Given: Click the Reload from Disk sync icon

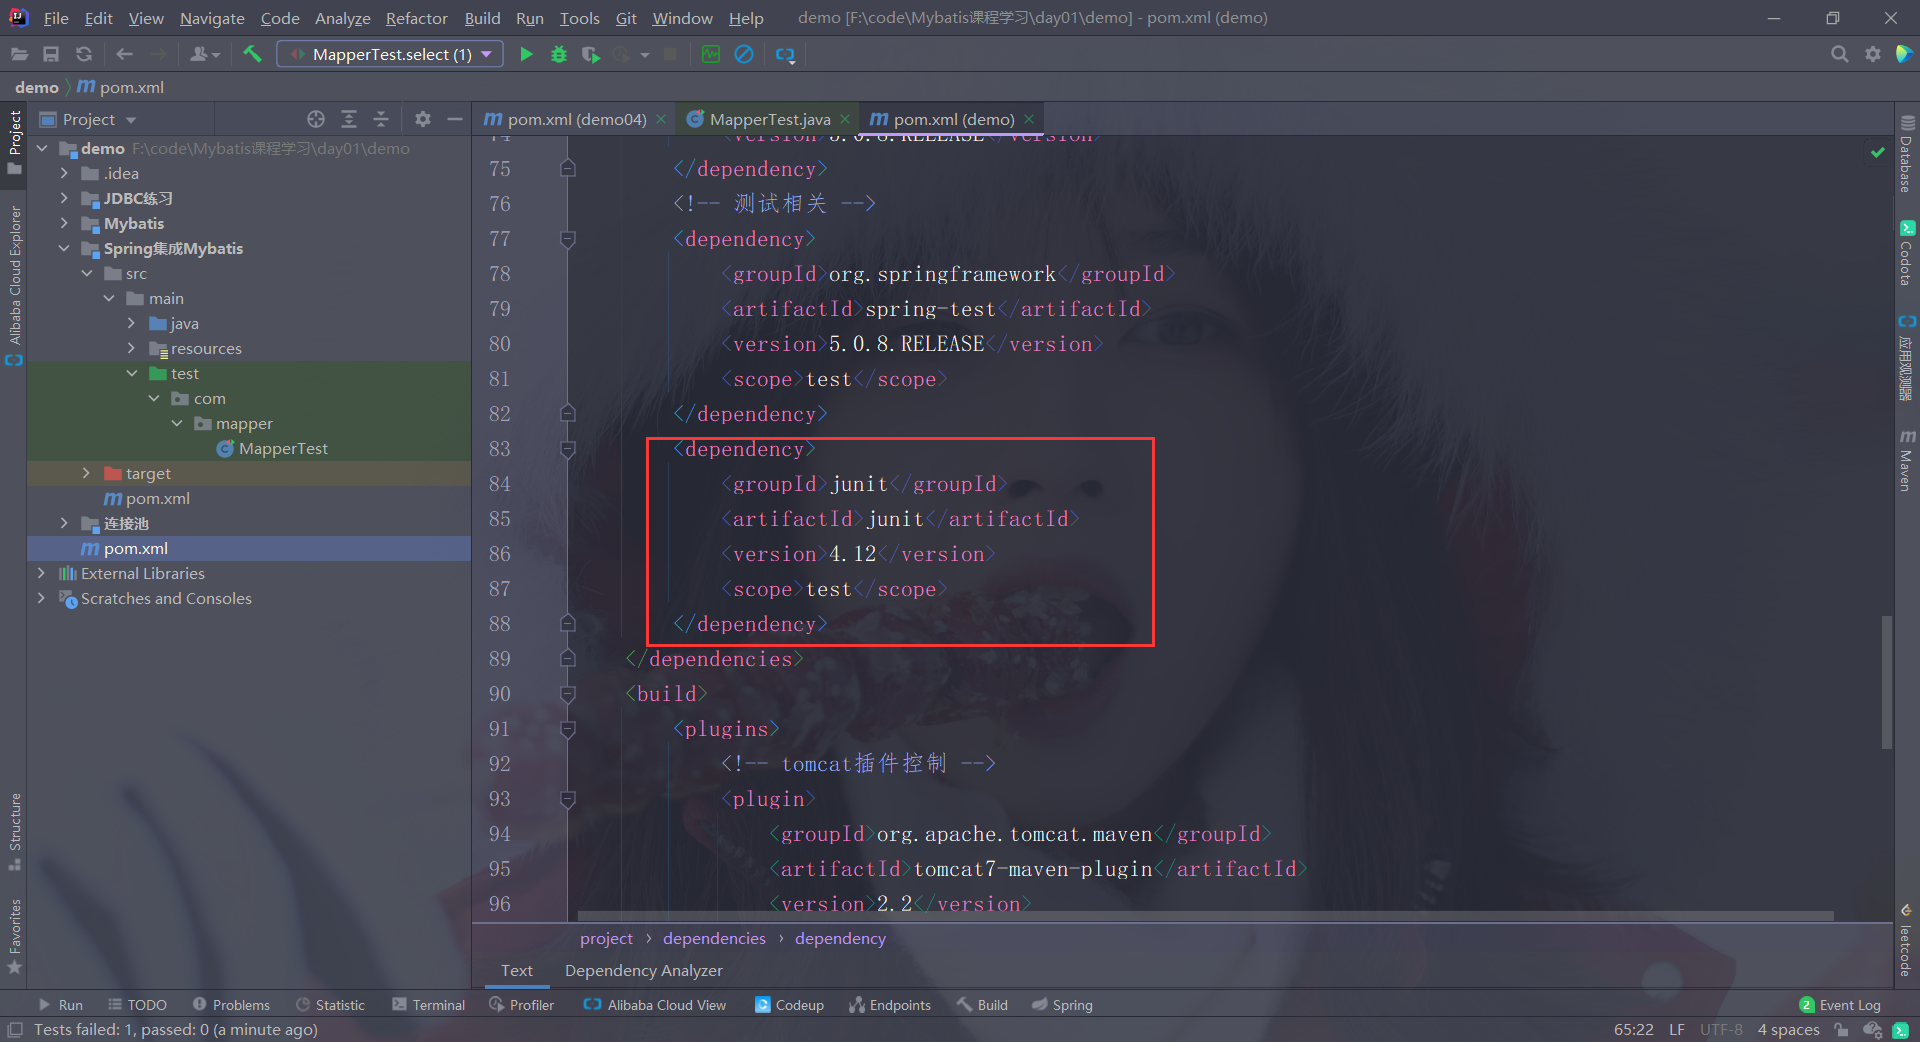Looking at the screenshot, I should pos(84,54).
